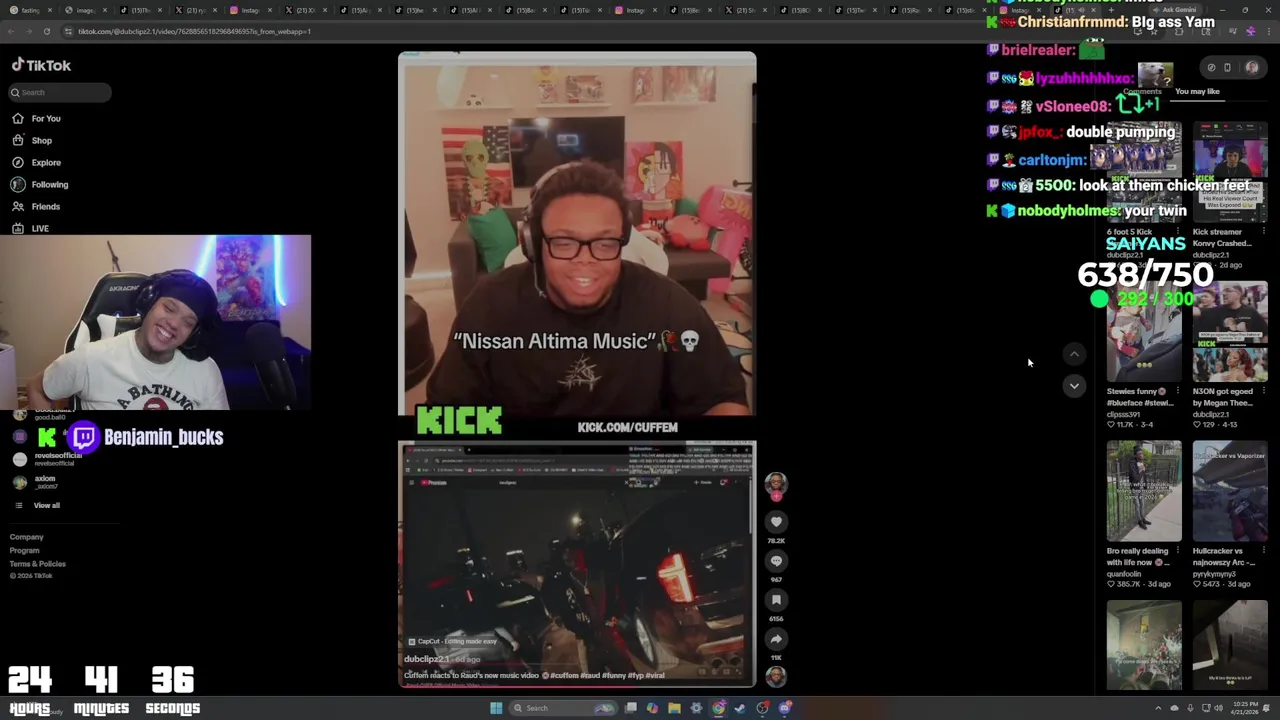Like the video with the heart icon
This screenshot has height=720, width=1280.
pos(776,521)
